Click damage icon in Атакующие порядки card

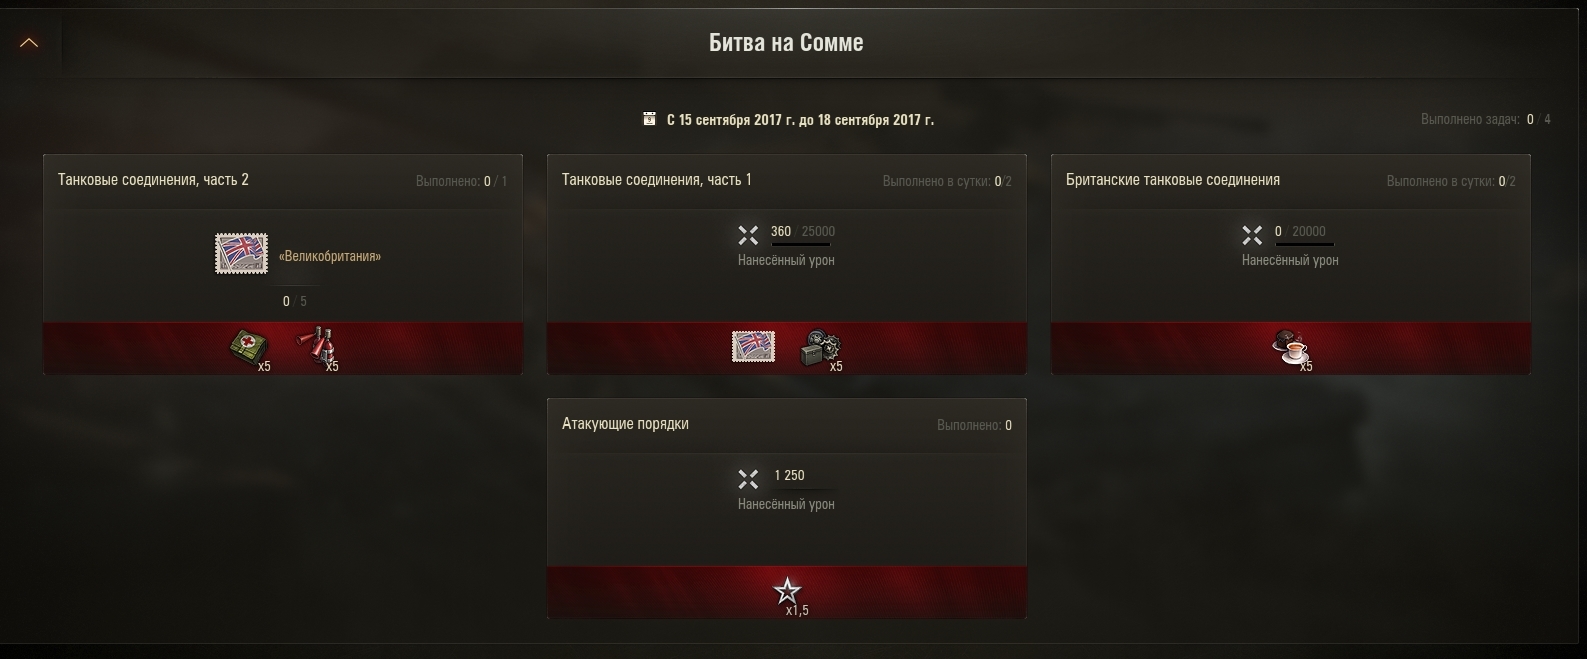pos(748,479)
